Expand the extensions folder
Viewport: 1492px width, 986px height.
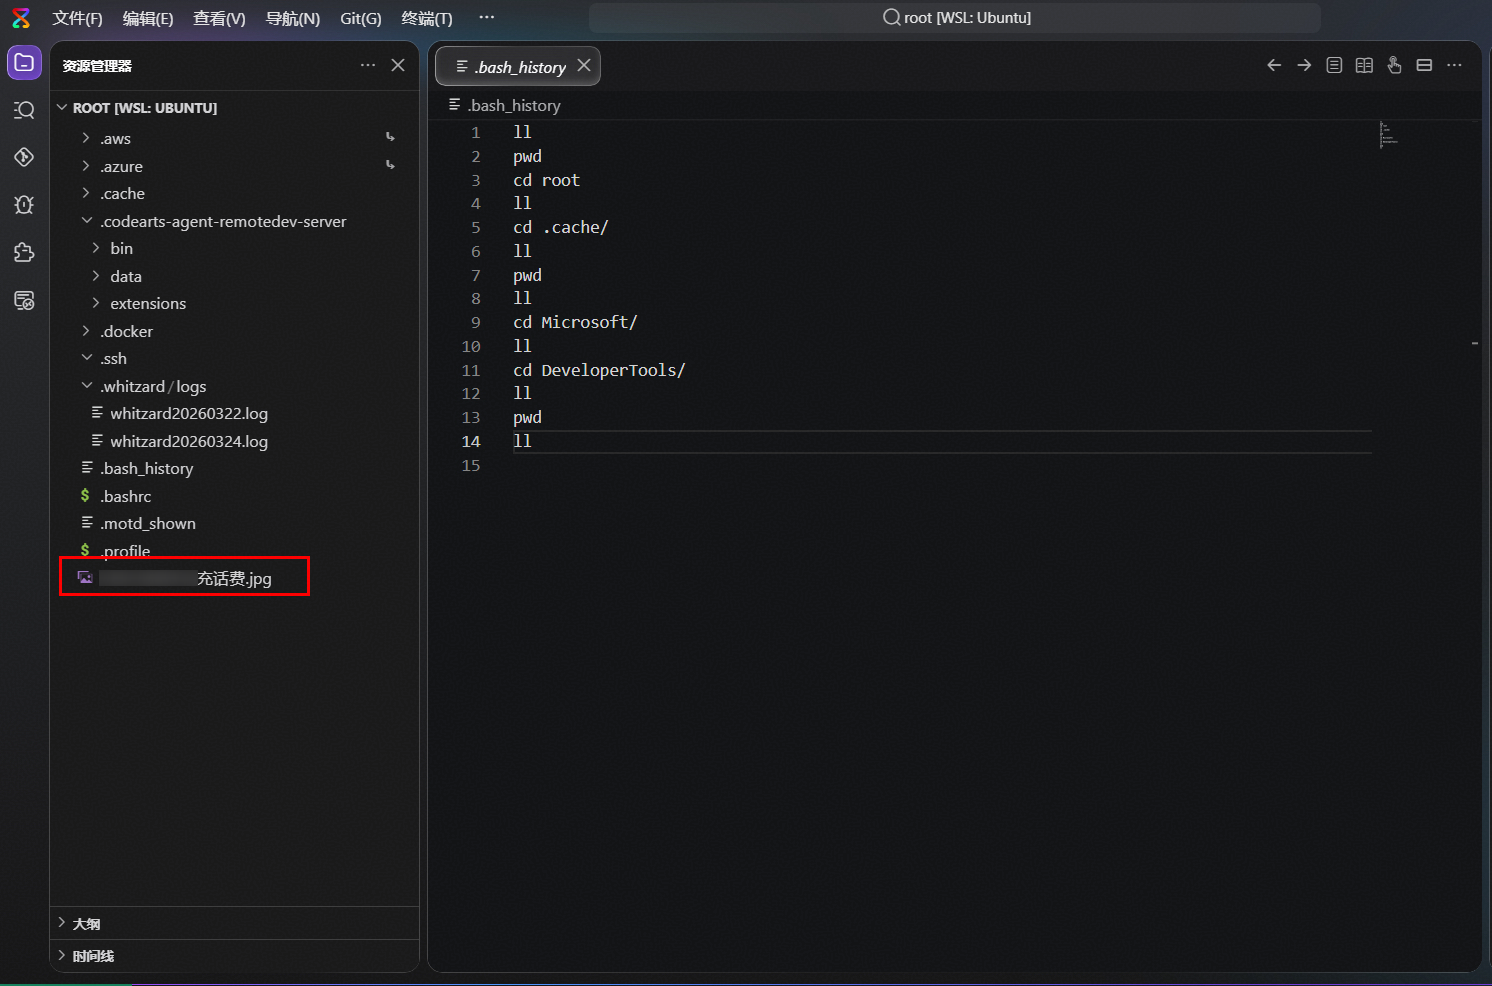(x=96, y=303)
